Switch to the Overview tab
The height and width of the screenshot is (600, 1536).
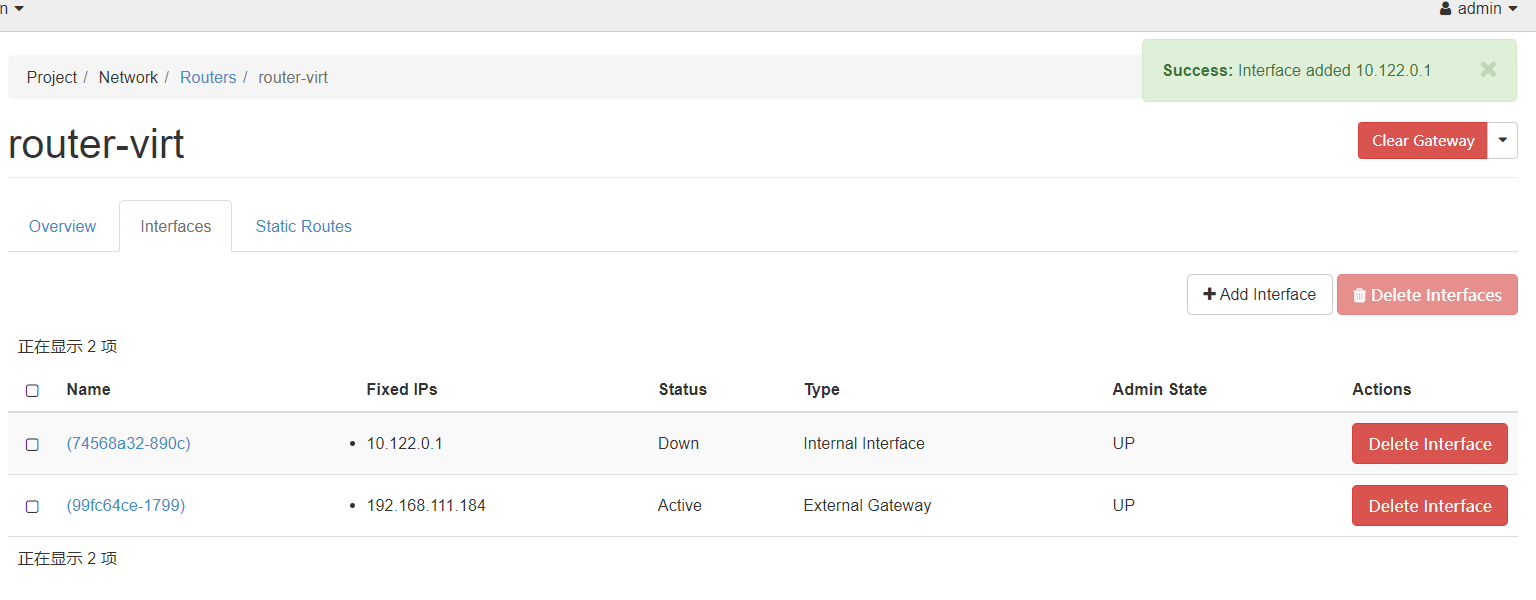pos(62,226)
